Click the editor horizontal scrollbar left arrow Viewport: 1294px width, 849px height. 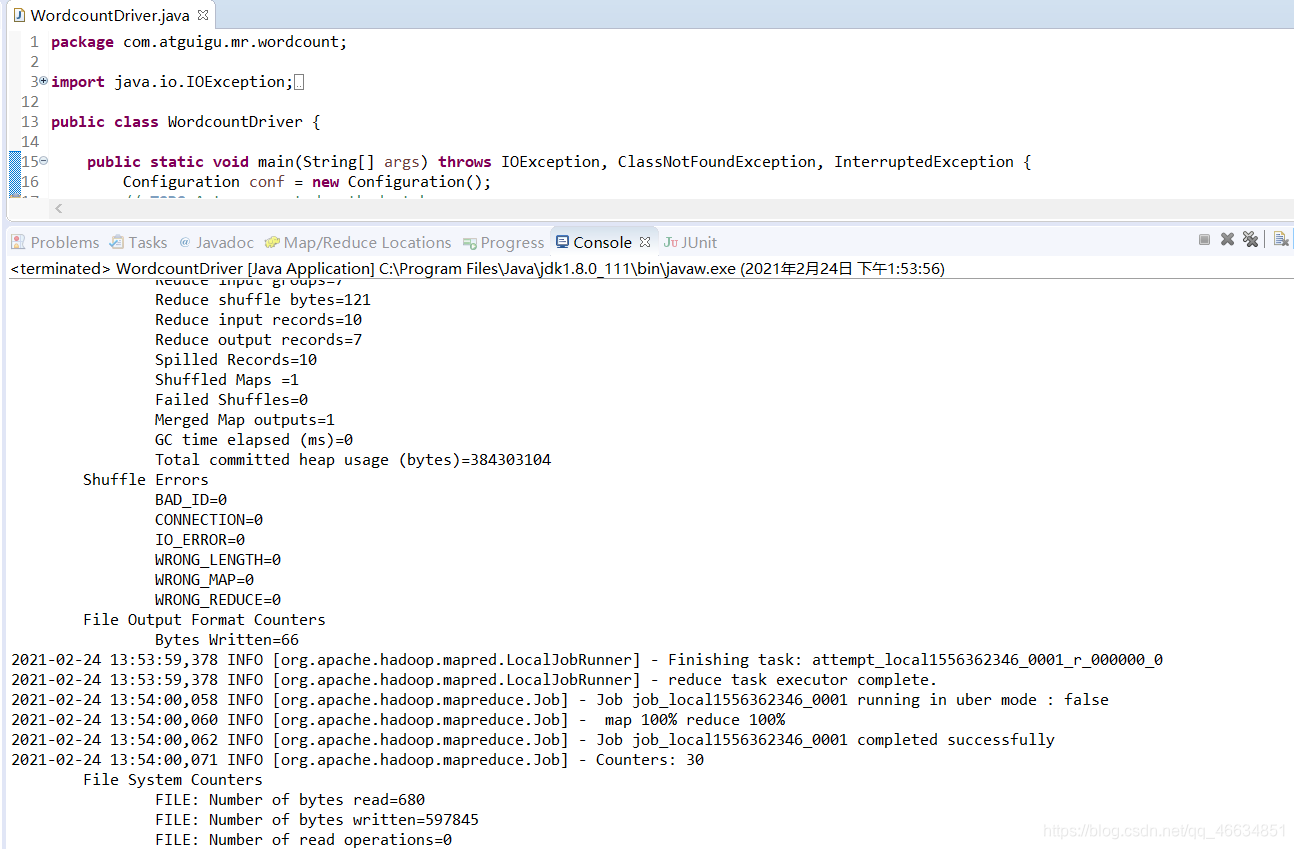click(58, 208)
